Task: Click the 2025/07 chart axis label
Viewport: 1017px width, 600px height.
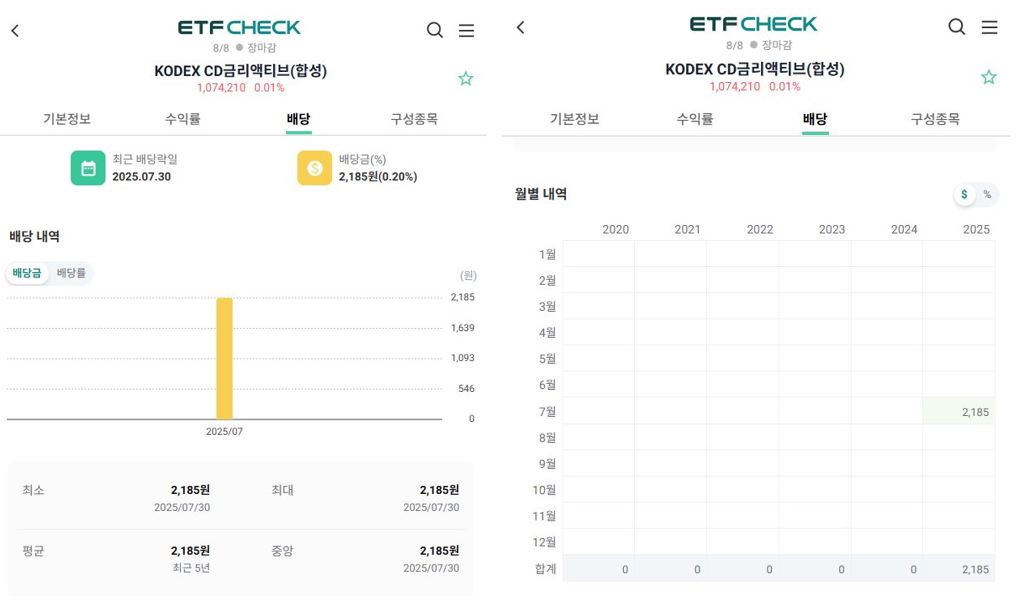Action: [224, 431]
